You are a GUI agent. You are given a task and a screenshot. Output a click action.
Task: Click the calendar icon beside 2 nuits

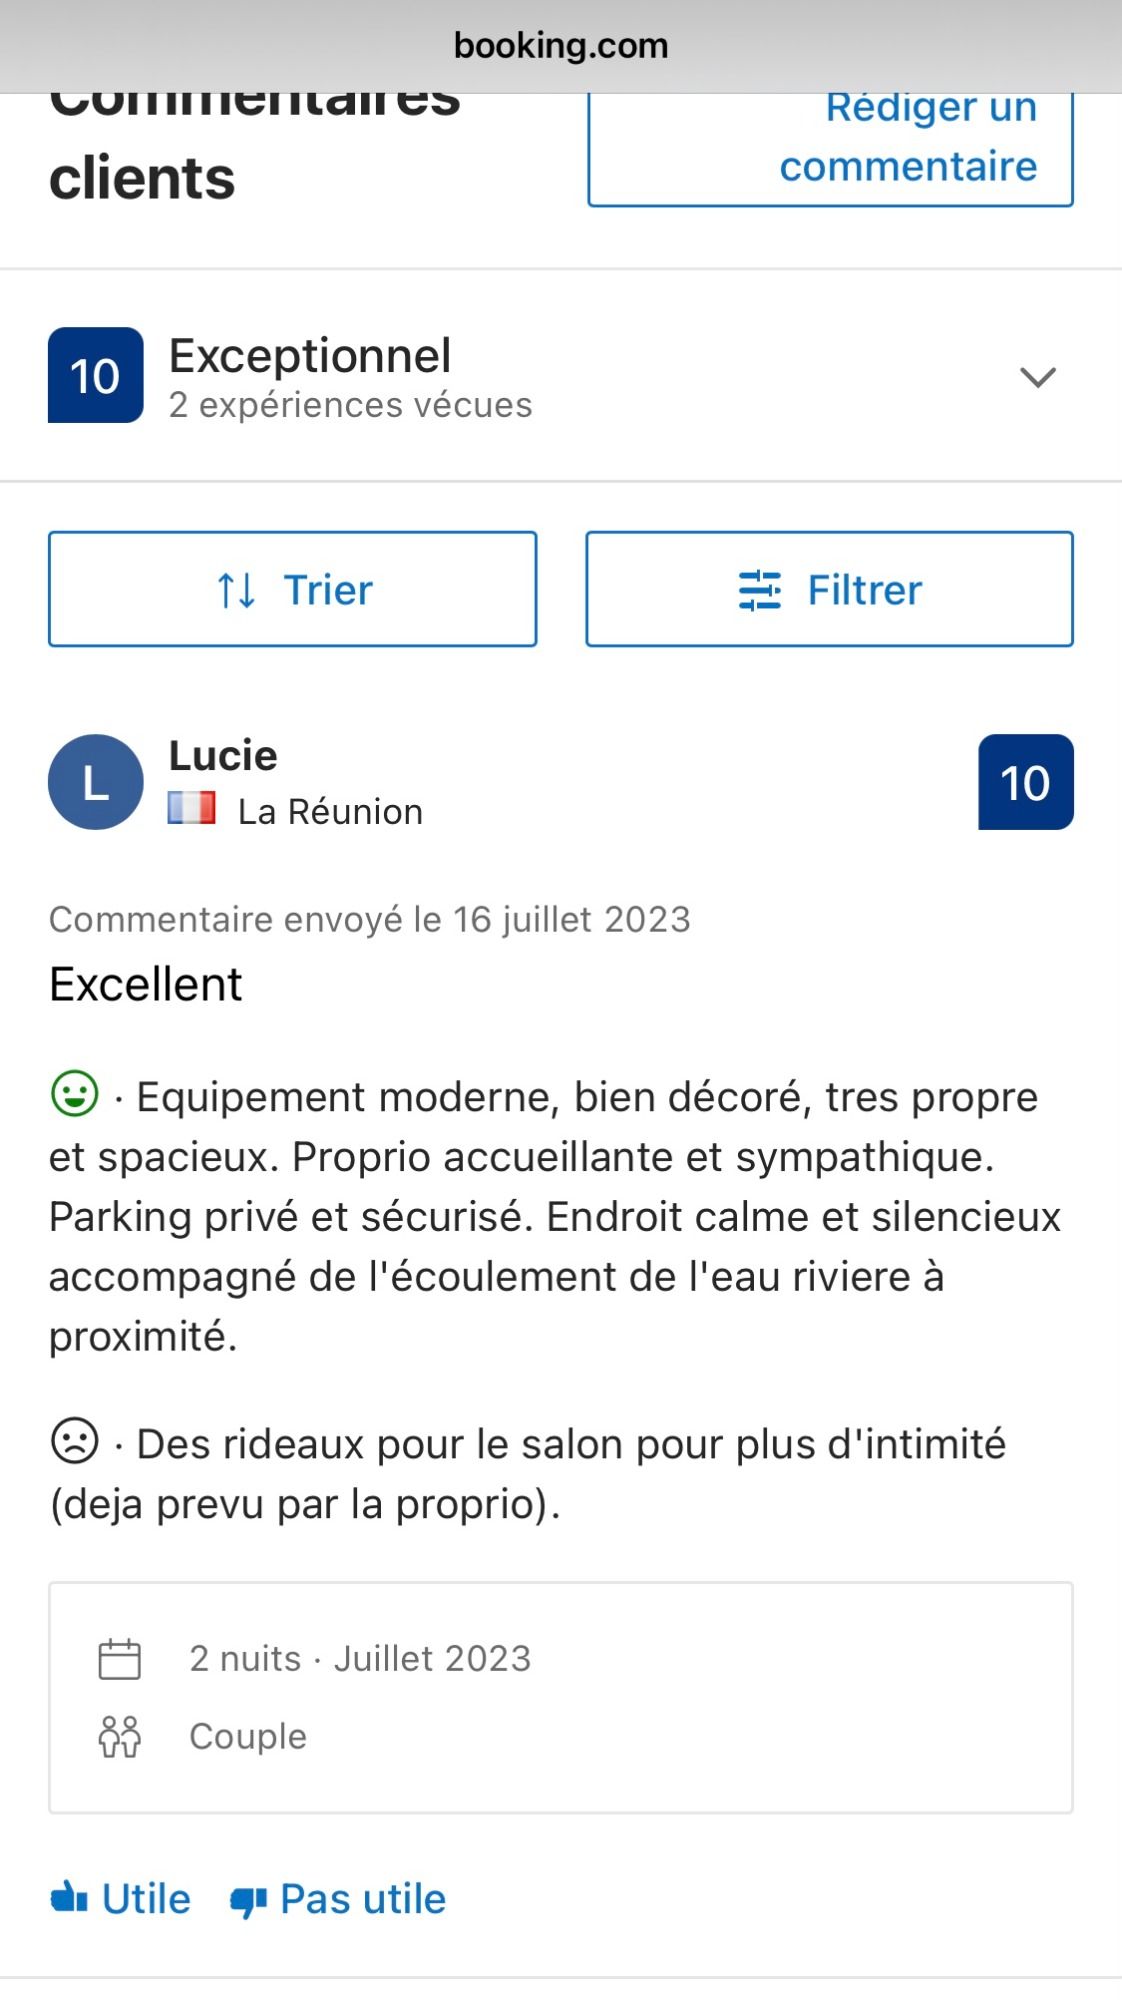[x=120, y=1659]
